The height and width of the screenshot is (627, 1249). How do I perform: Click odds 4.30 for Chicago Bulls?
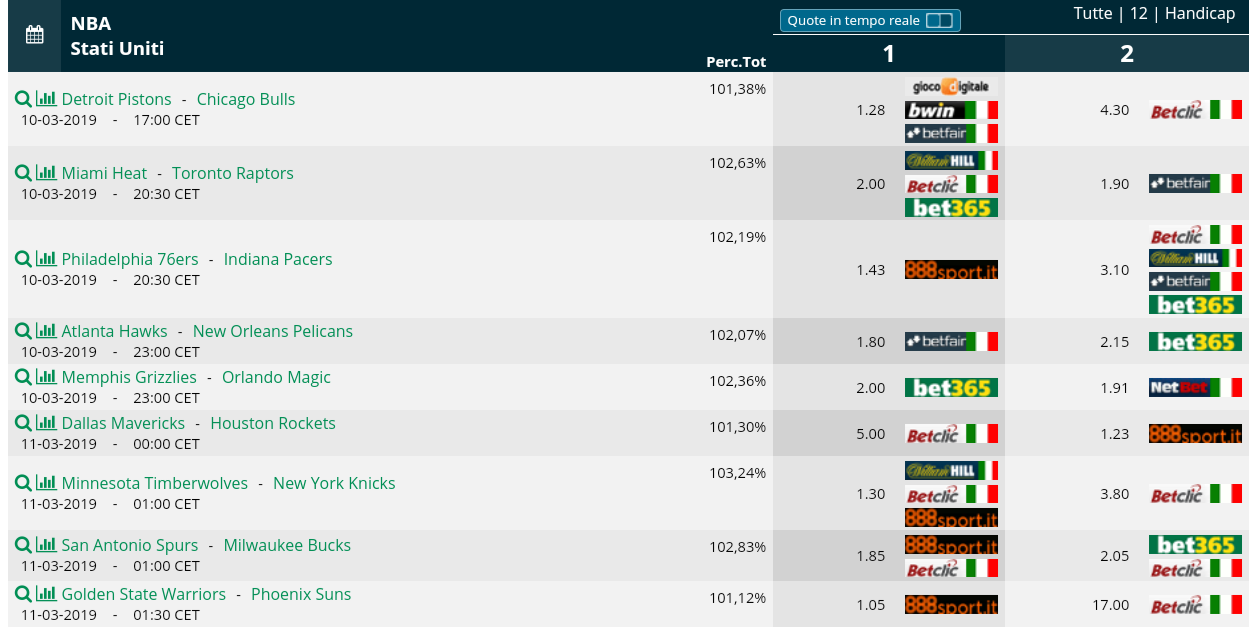(1115, 110)
